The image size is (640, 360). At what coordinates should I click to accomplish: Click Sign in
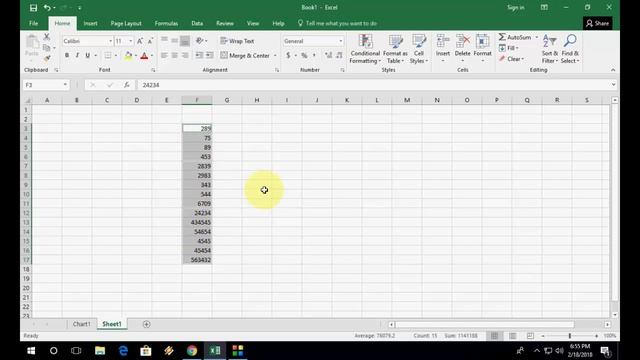516,7
